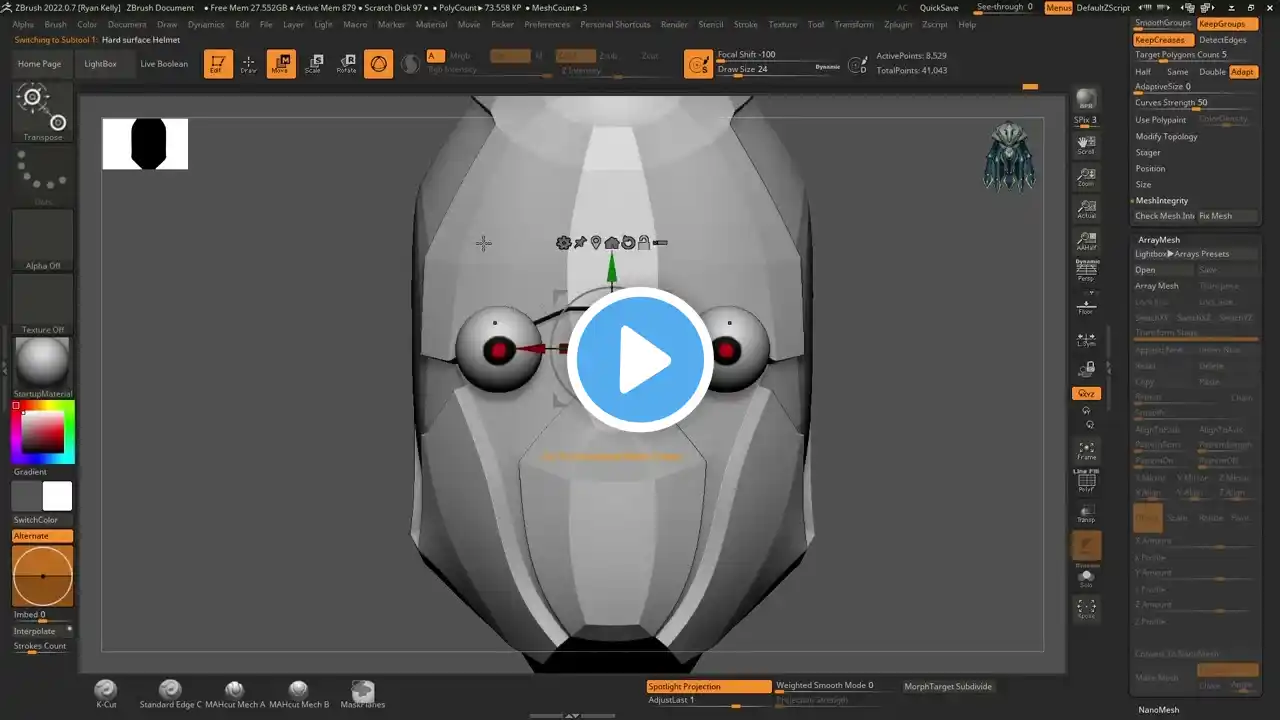Open the LightBox browser
The width and height of the screenshot is (1280, 720).
click(x=100, y=64)
